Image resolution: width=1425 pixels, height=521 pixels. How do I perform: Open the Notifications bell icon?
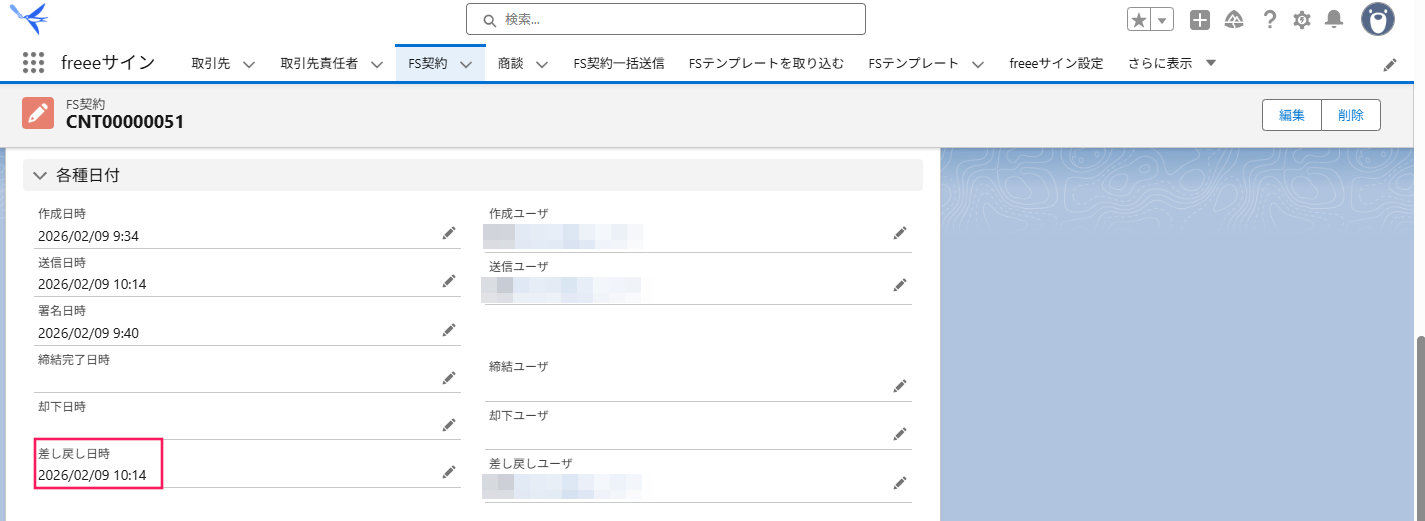[1334, 19]
